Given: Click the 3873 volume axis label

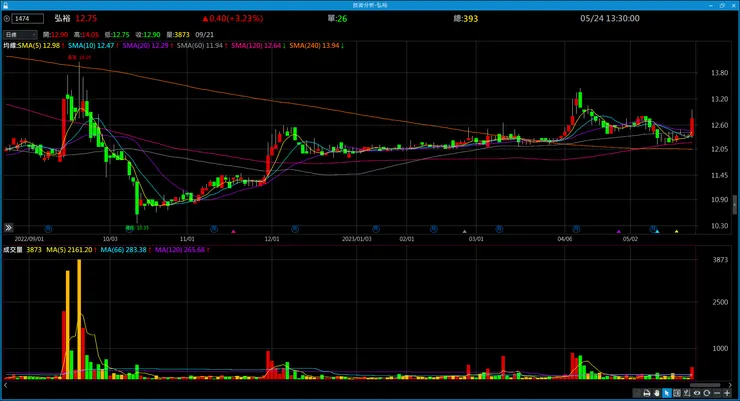Looking at the screenshot, I should click(x=720, y=259).
